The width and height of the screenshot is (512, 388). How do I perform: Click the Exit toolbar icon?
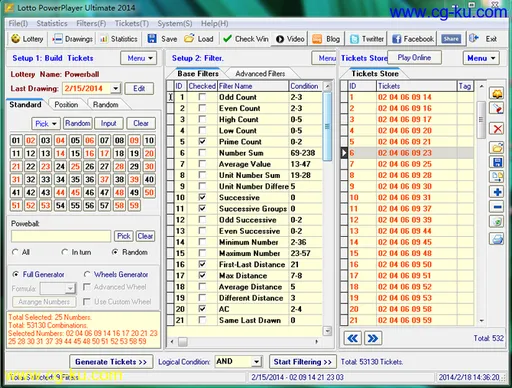click(x=474, y=39)
